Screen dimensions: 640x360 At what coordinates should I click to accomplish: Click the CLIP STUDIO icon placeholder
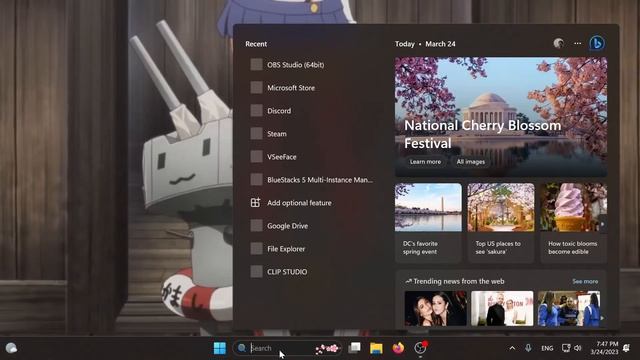coord(256,271)
